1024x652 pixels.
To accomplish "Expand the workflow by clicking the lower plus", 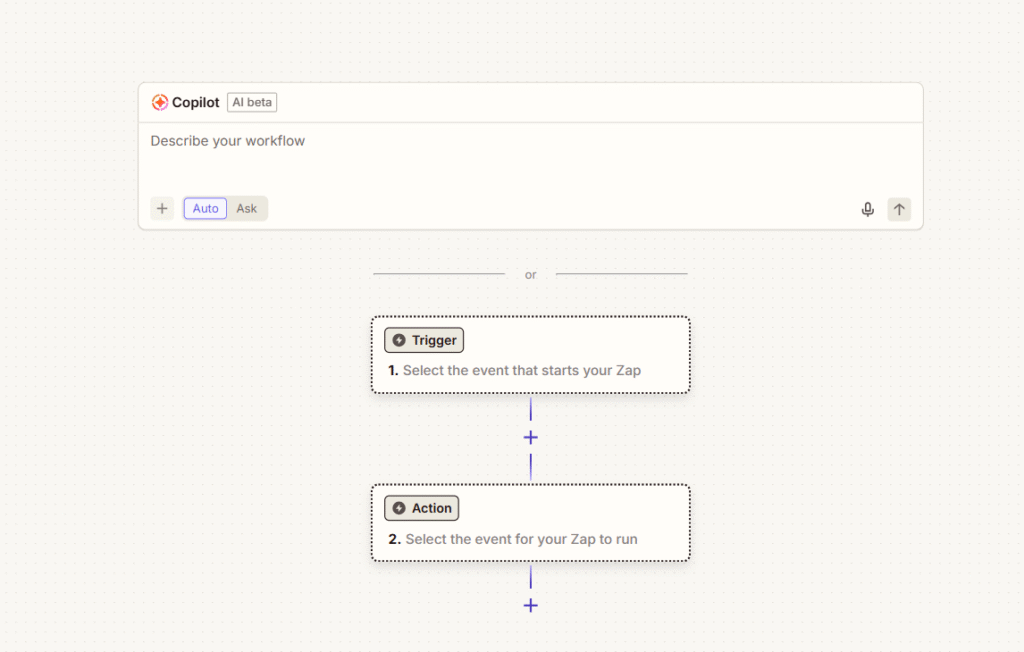I will click(x=530, y=605).
